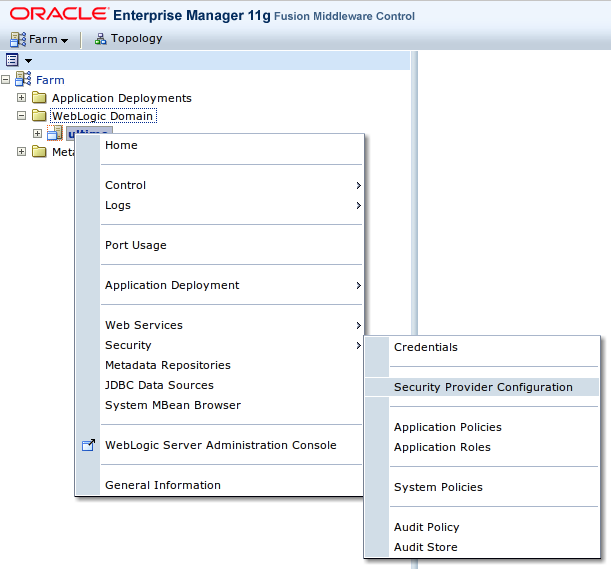Expand the Application Deployments node
The width and height of the screenshot is (611, 569).
click(x=22, y=98)
